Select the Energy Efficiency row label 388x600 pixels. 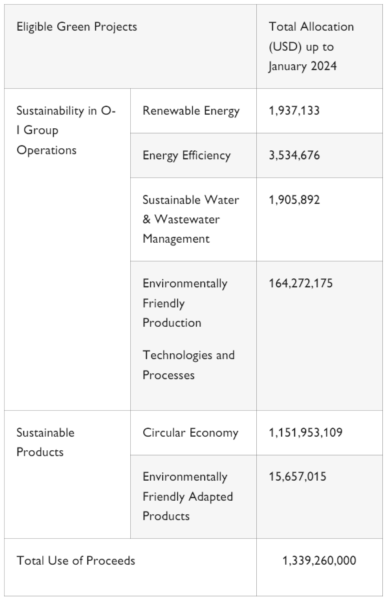coord(186,155)
